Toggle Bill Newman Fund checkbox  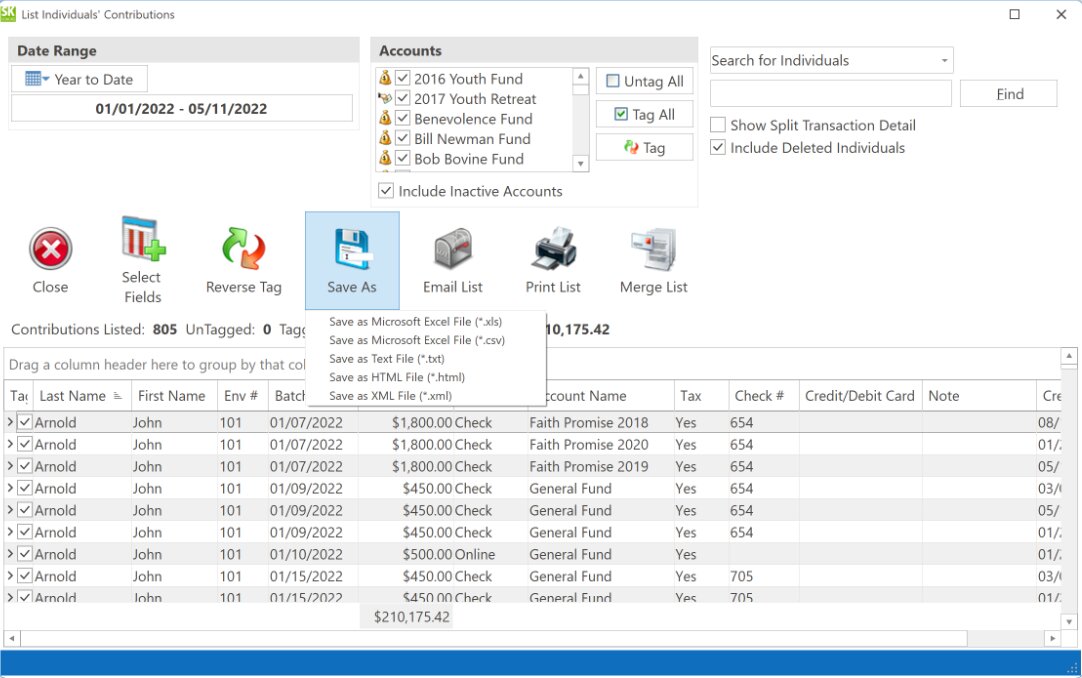tap(403, 139)
